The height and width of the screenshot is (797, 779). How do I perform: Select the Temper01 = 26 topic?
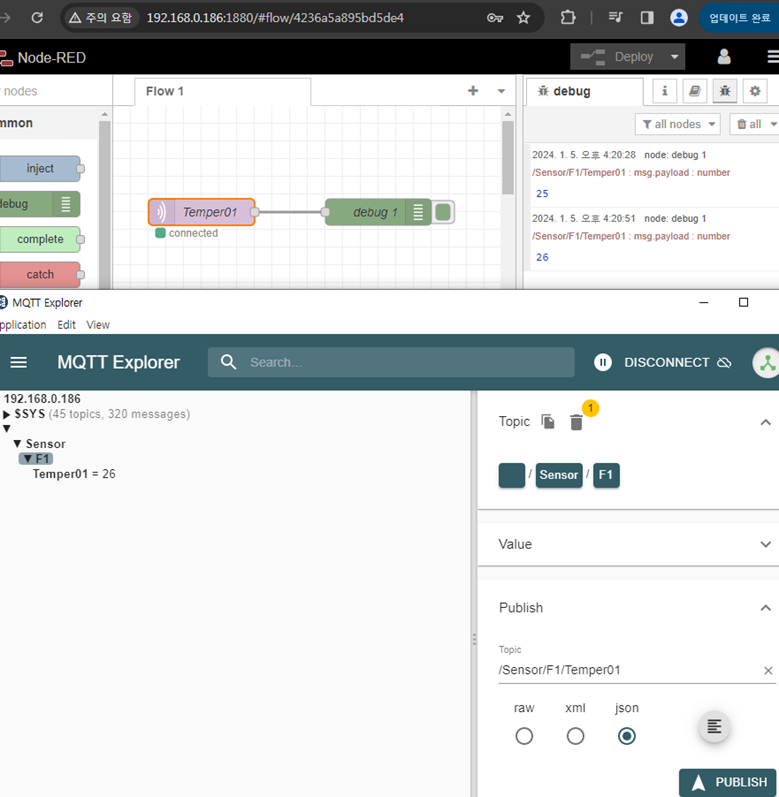tap(74, 474)
